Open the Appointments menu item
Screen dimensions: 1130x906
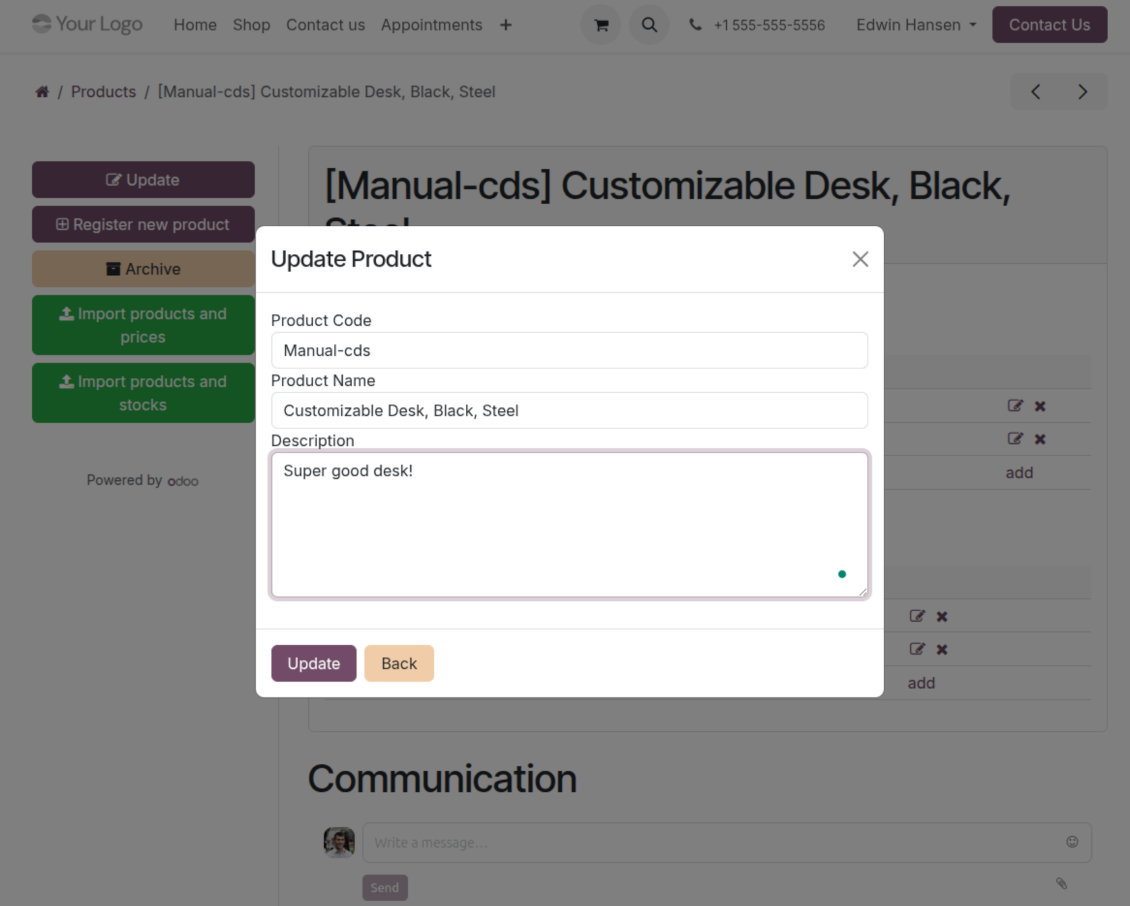[x=431, y=25]
